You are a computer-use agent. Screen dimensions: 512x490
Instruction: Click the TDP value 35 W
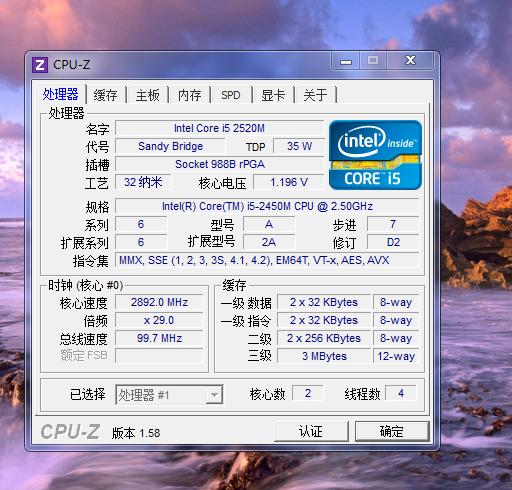299,146
